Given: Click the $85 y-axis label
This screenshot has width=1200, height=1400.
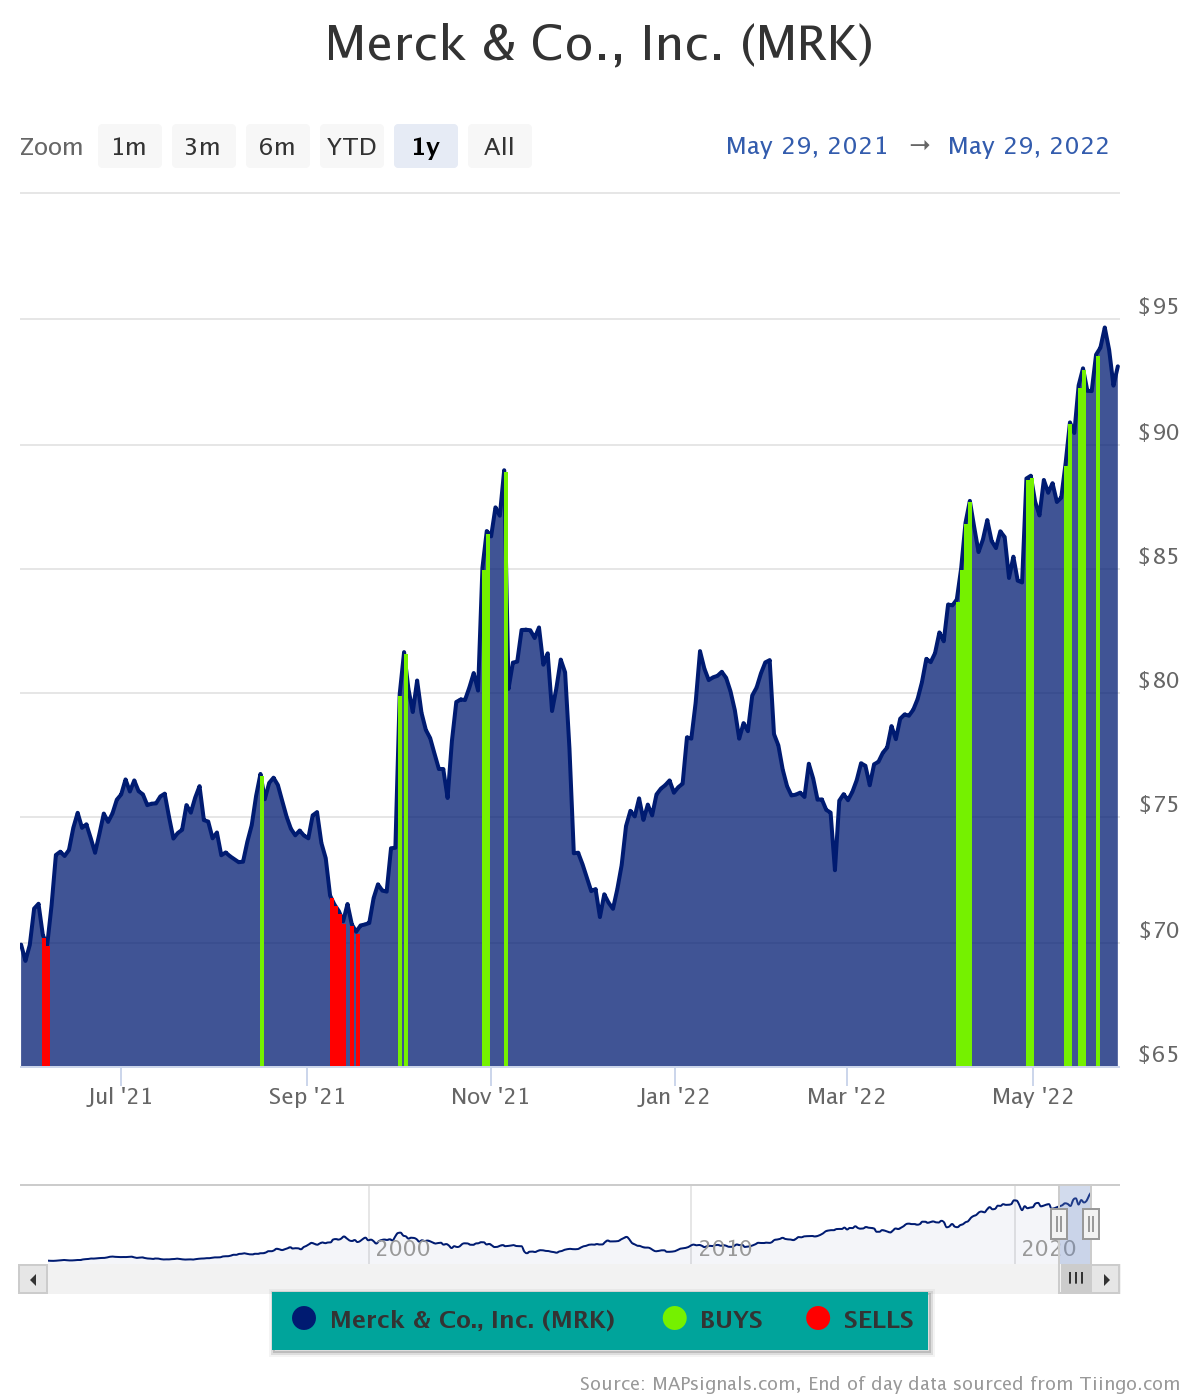Looking at the screenshot, I should click(x=1159, y=556).
